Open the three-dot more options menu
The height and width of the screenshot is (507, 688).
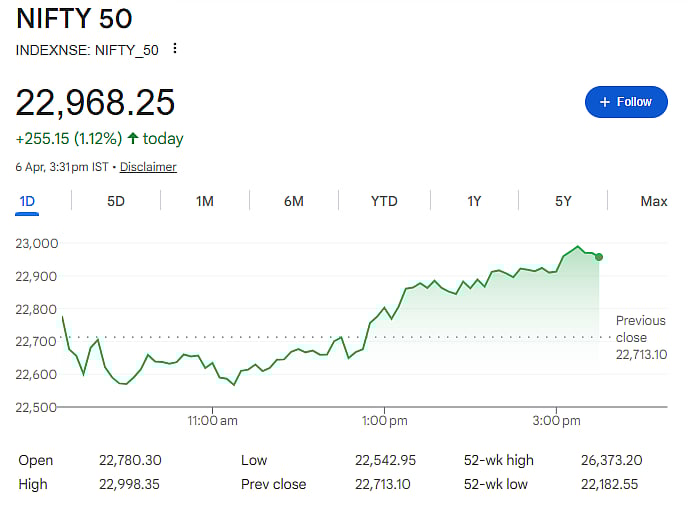(176, 49)
